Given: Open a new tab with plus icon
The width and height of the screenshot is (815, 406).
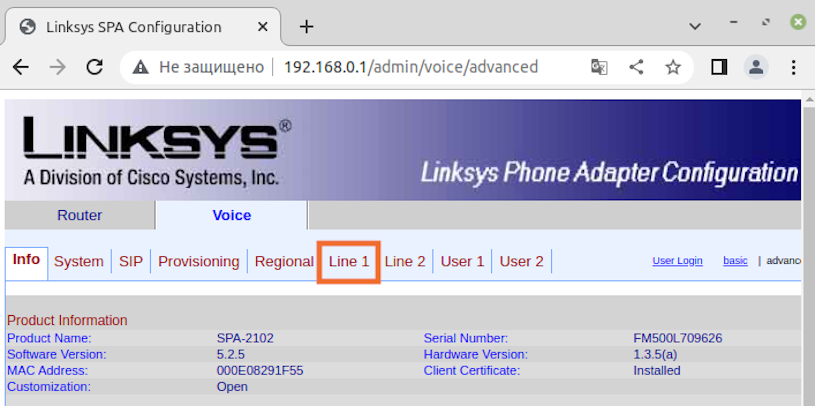Looking at the screenshot, I should tap(307, 27).
